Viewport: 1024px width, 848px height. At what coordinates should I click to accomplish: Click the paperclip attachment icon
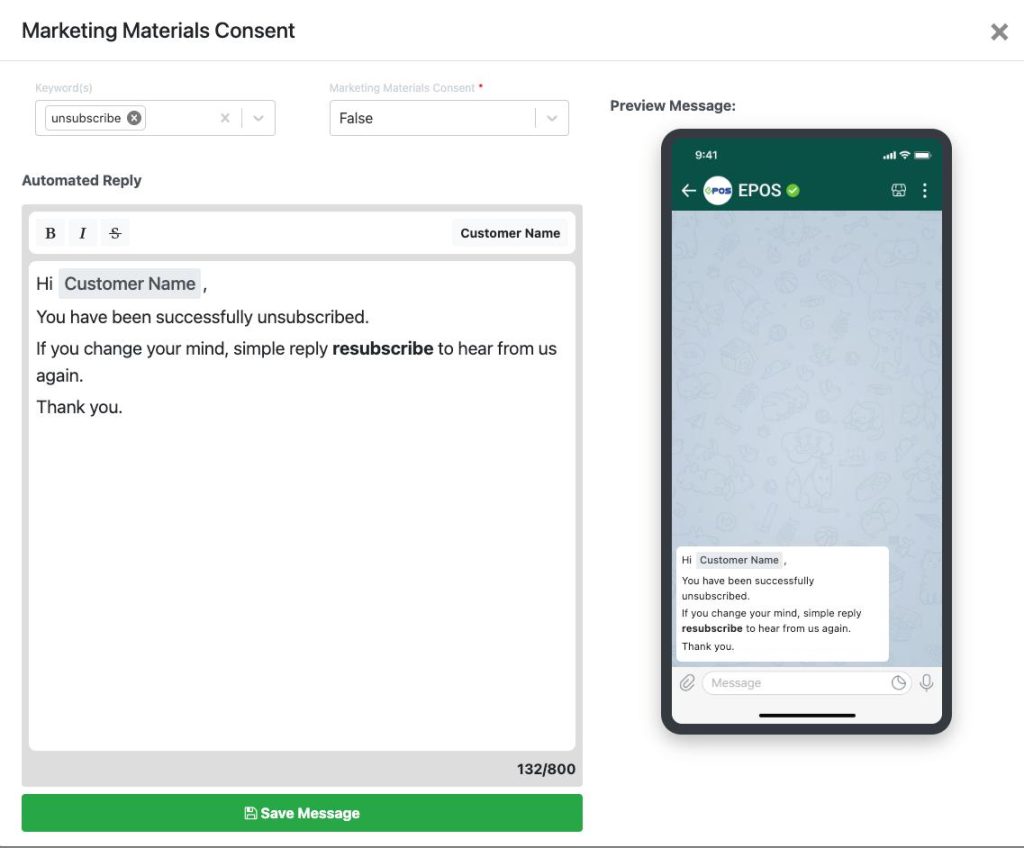click(x=687, y=683)
